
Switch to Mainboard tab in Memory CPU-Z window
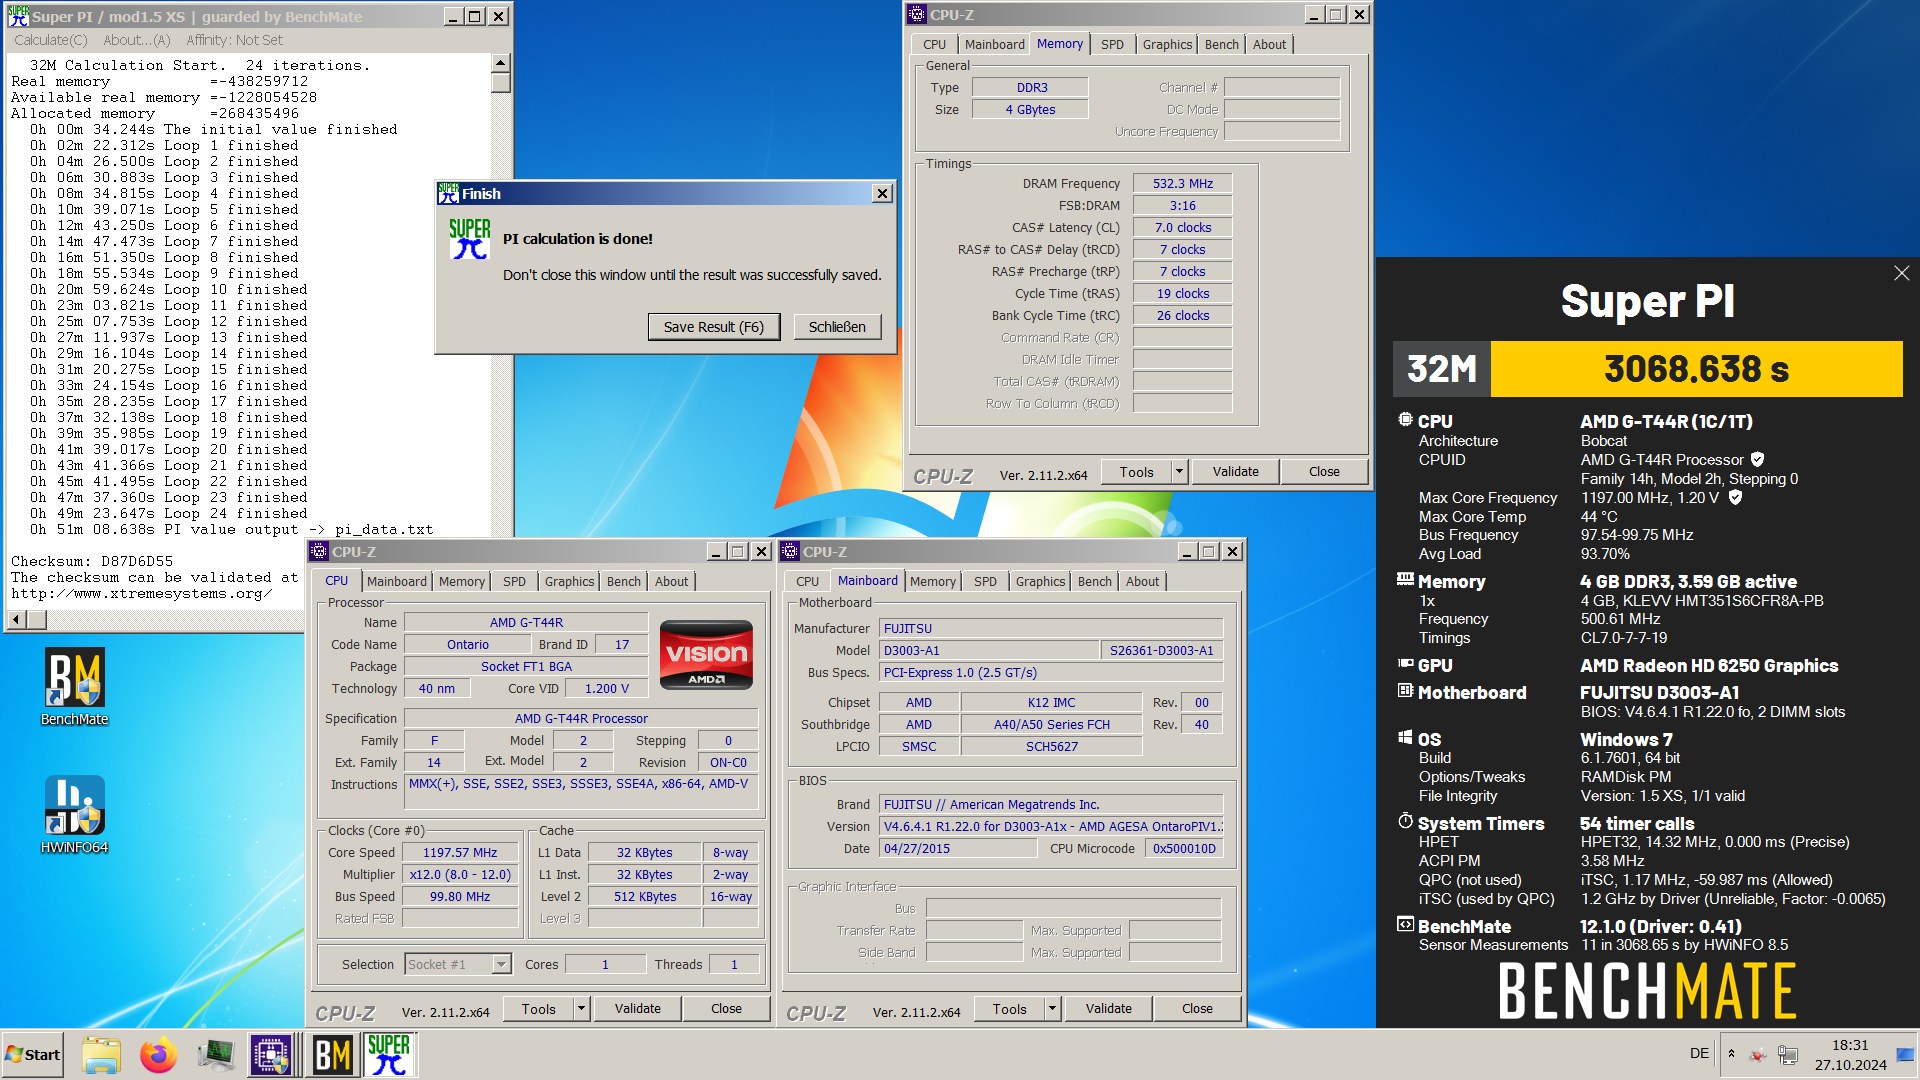coord(994,45)
